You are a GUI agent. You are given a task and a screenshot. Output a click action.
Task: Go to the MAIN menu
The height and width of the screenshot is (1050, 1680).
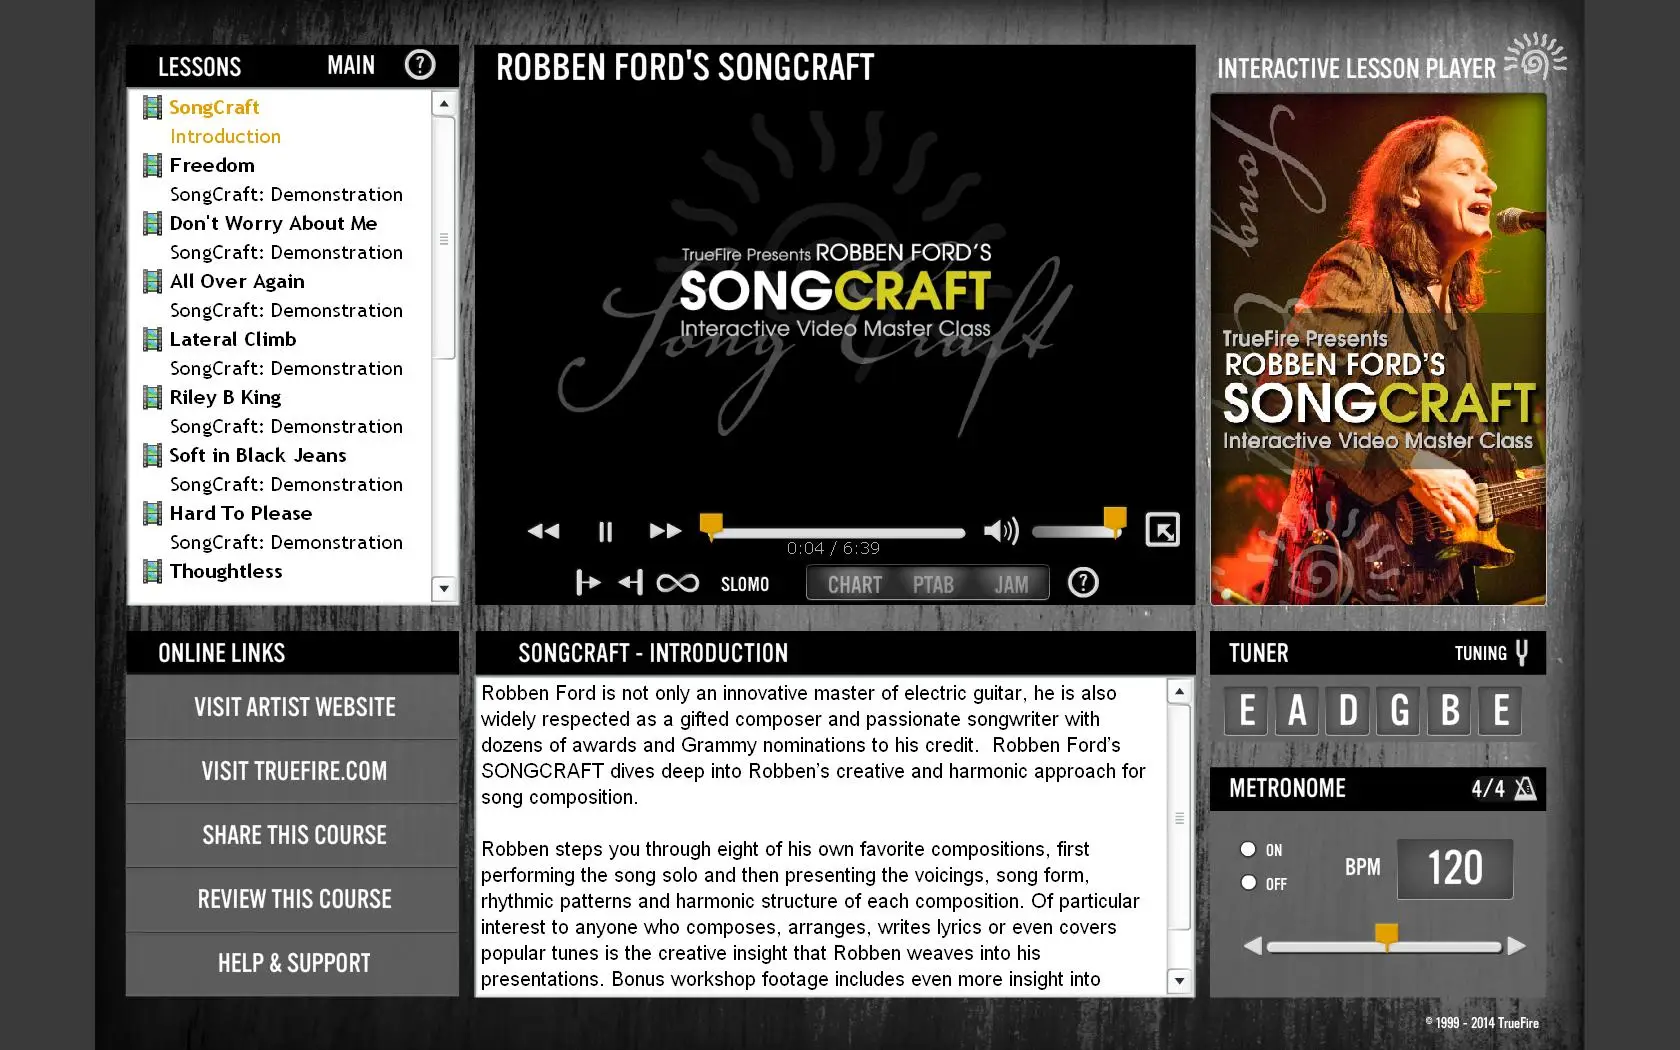351,66
